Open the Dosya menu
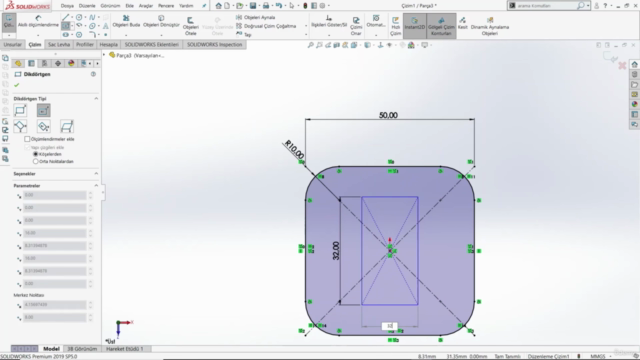Screen dimensions: 640x360 [x=67, y=6]
